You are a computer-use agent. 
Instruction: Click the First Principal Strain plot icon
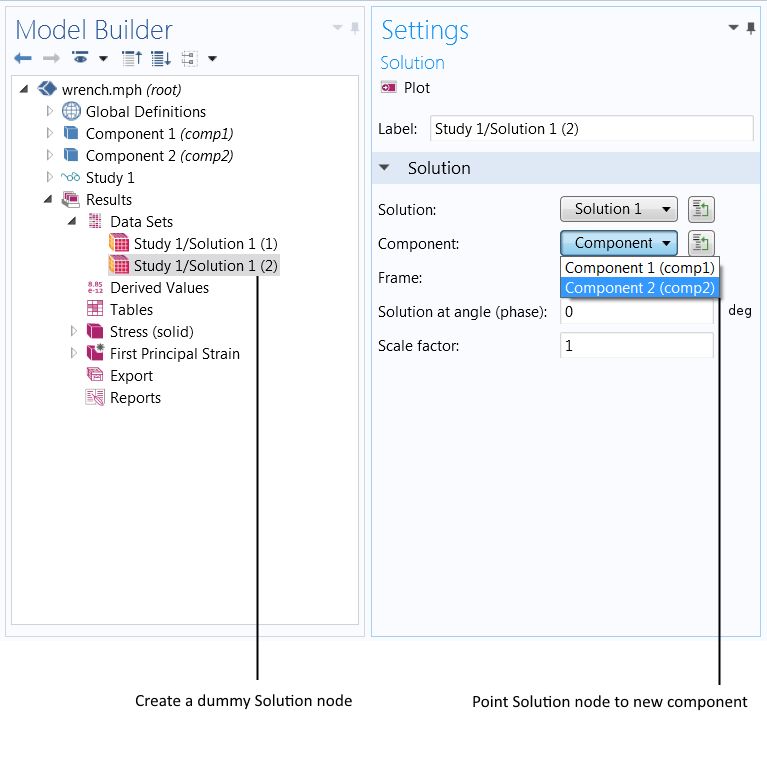95,353
